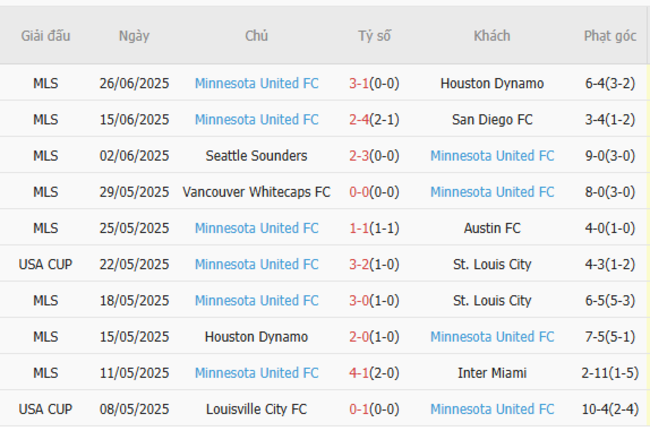Click the 0-1 score of Louisville City match

[359, 409]
